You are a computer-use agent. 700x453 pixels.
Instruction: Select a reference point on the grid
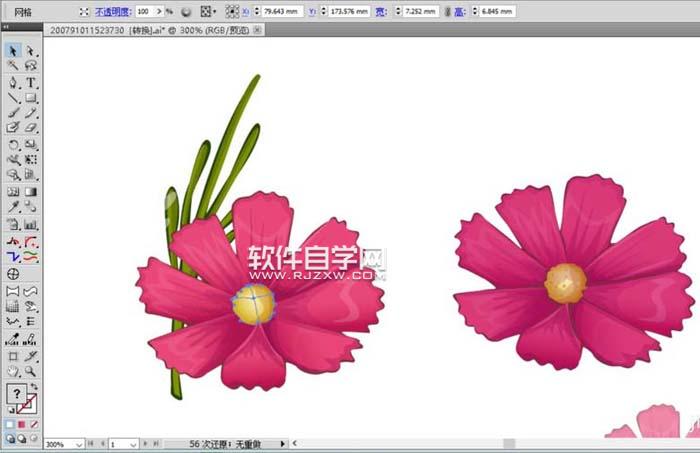point(232,11)
